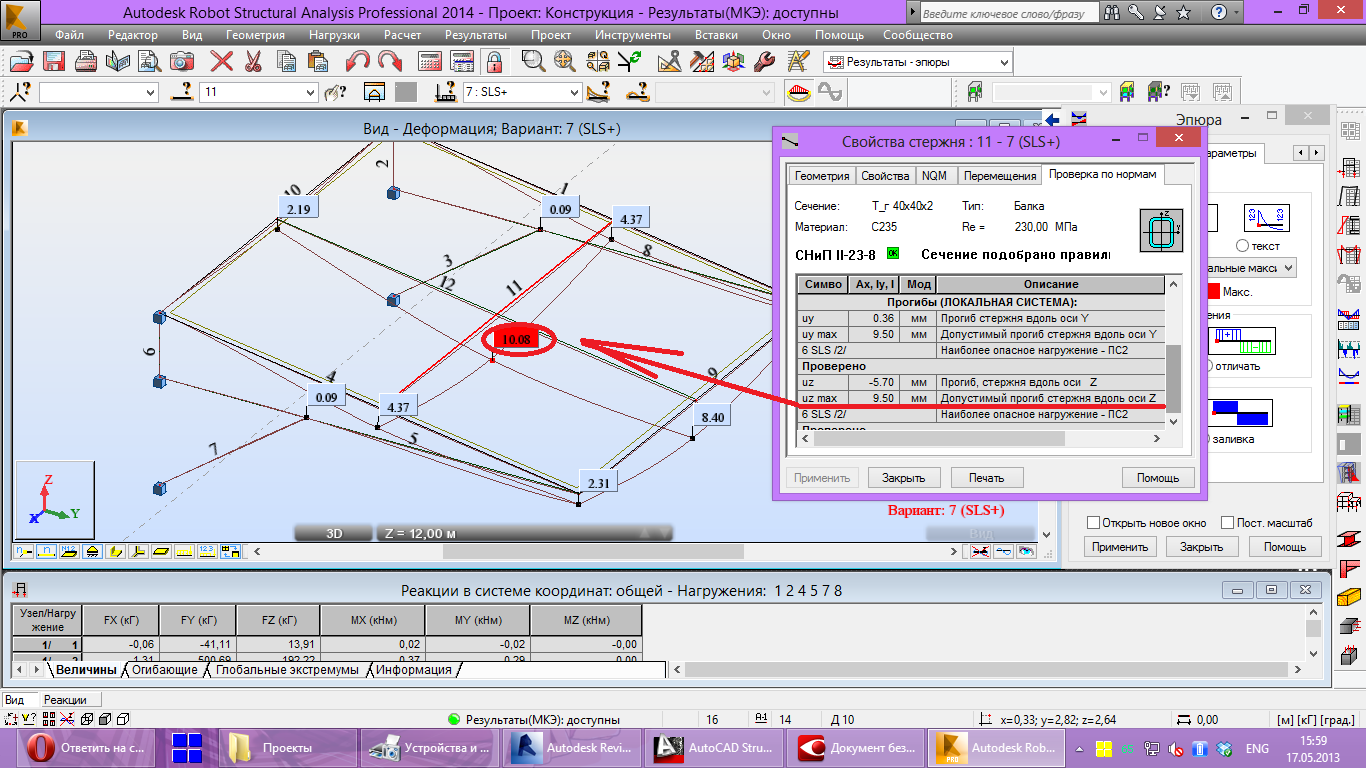Open Opera 'Ответить на с...' in taskbar

click(87, 748)
